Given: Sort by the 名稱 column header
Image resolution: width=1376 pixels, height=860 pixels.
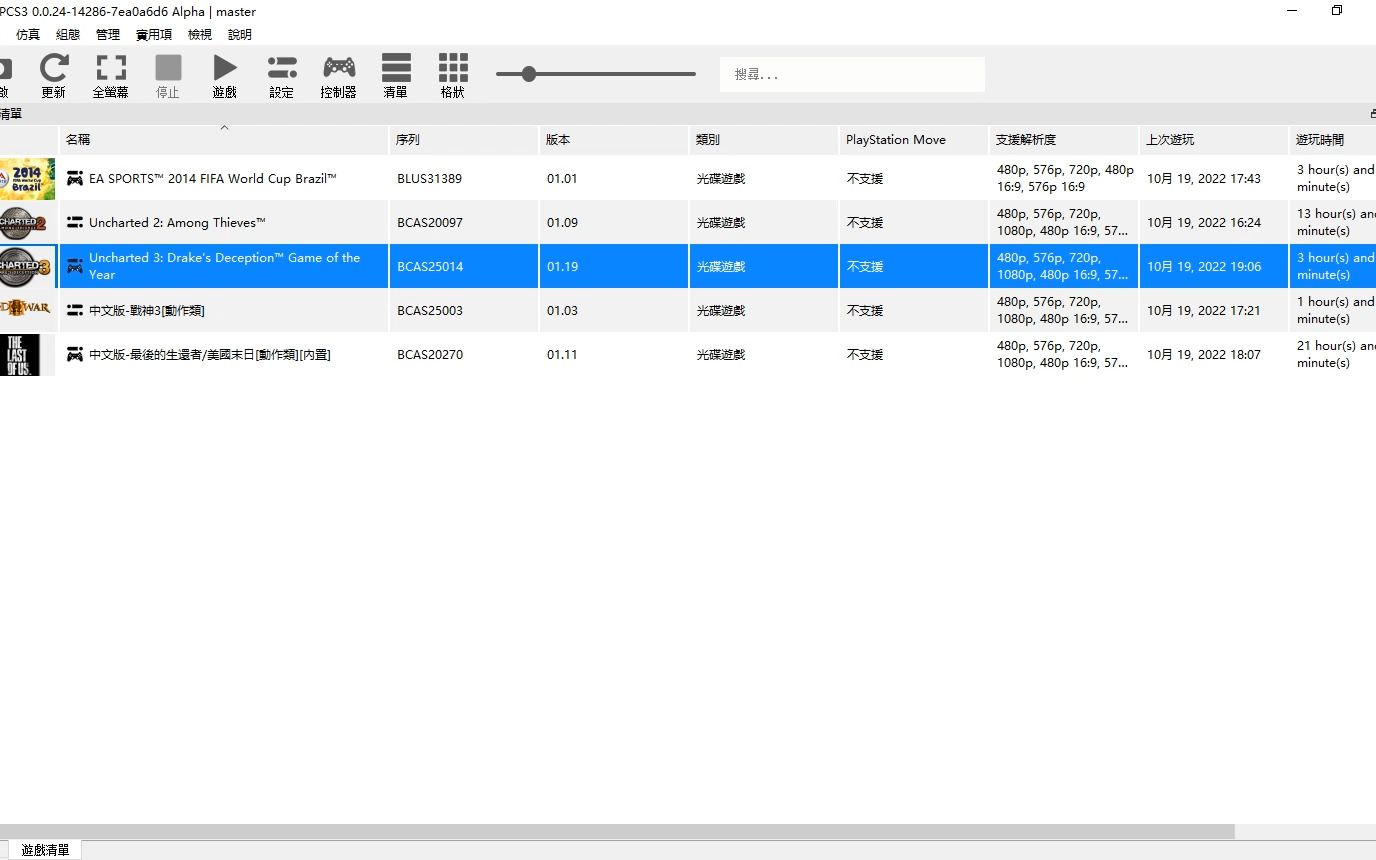Looking at the screenshot, I should coord(224,140).
